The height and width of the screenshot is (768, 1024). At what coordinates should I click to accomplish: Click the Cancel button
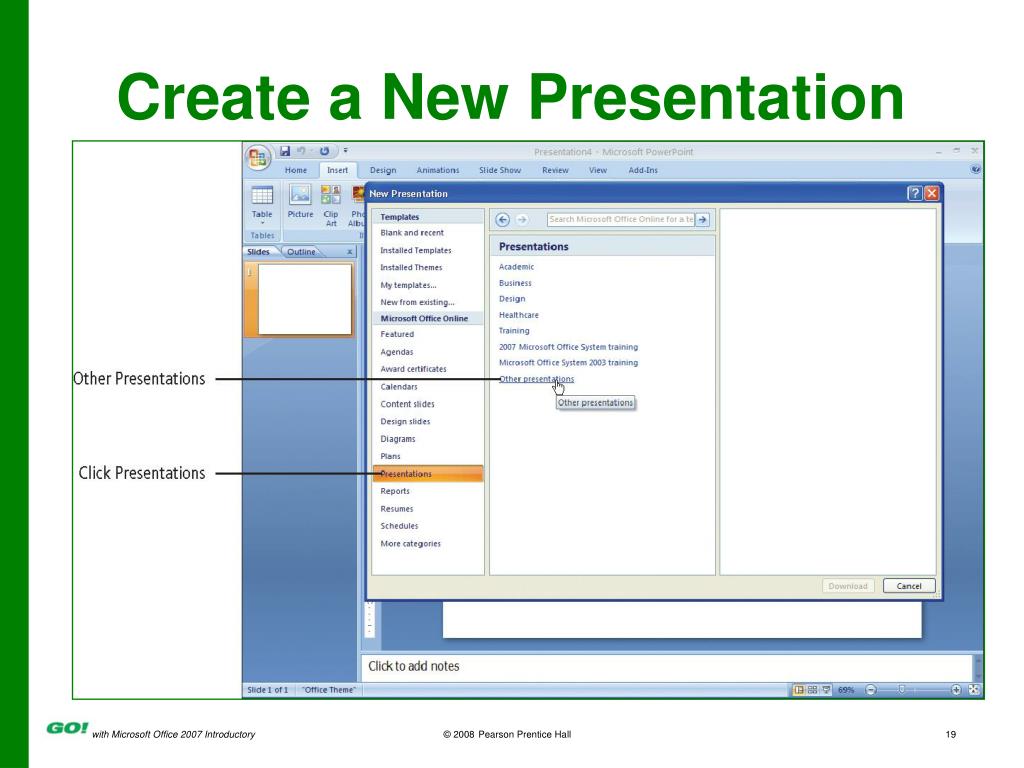pyautogui.click(x=908, y=586)
